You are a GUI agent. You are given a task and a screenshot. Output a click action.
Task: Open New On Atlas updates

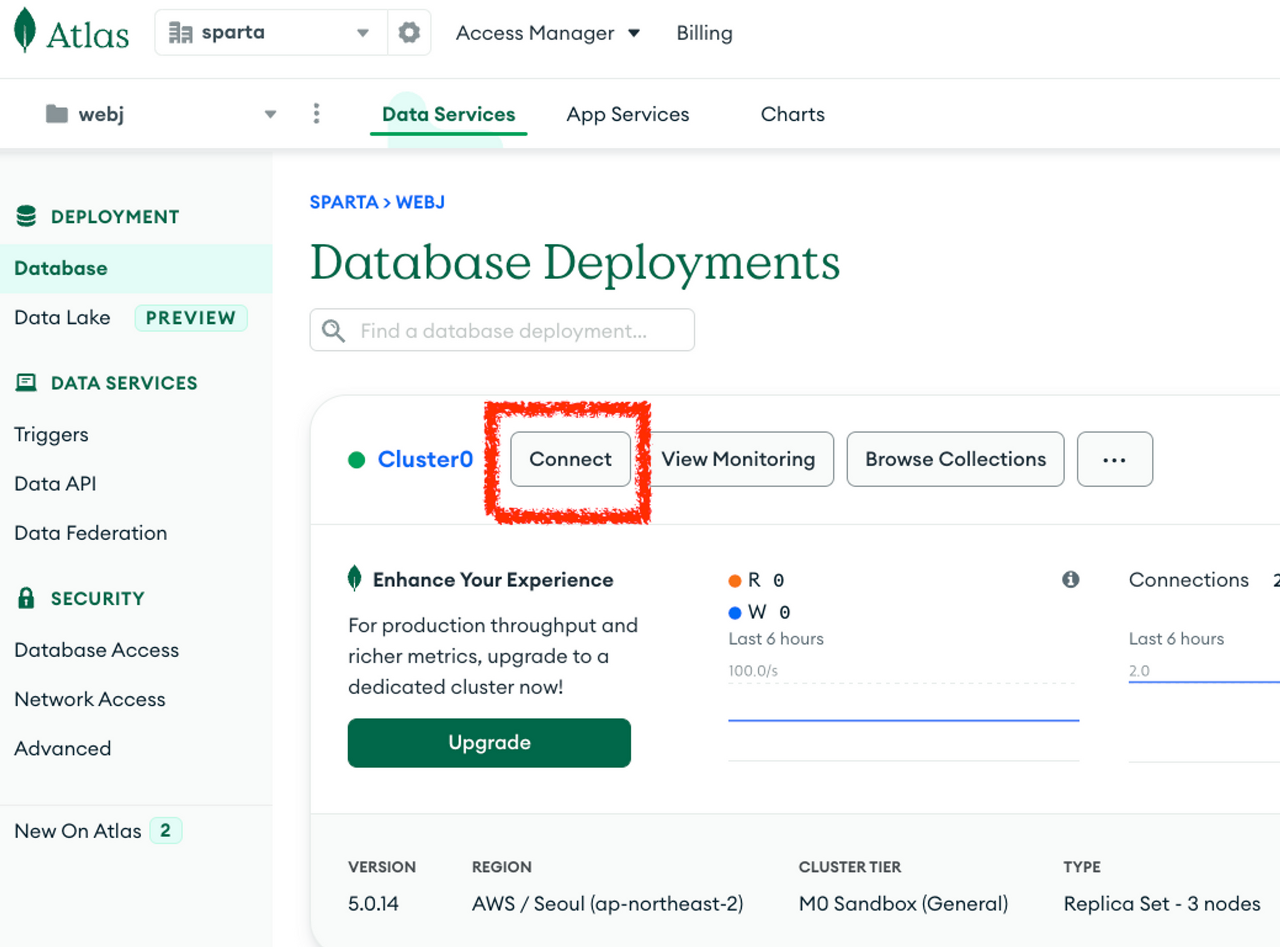coord(78,831)
